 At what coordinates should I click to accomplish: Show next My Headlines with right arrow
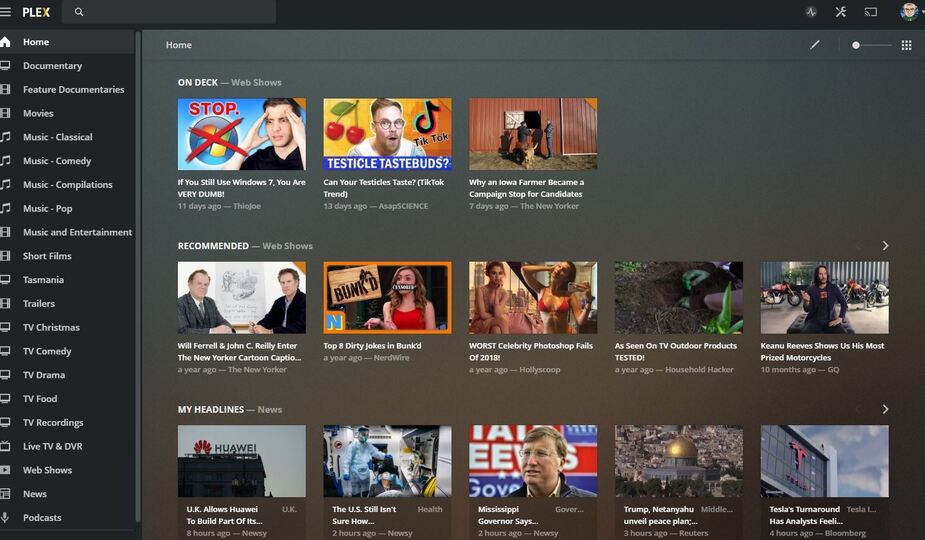pyautogui.click(x=885, y=409)
